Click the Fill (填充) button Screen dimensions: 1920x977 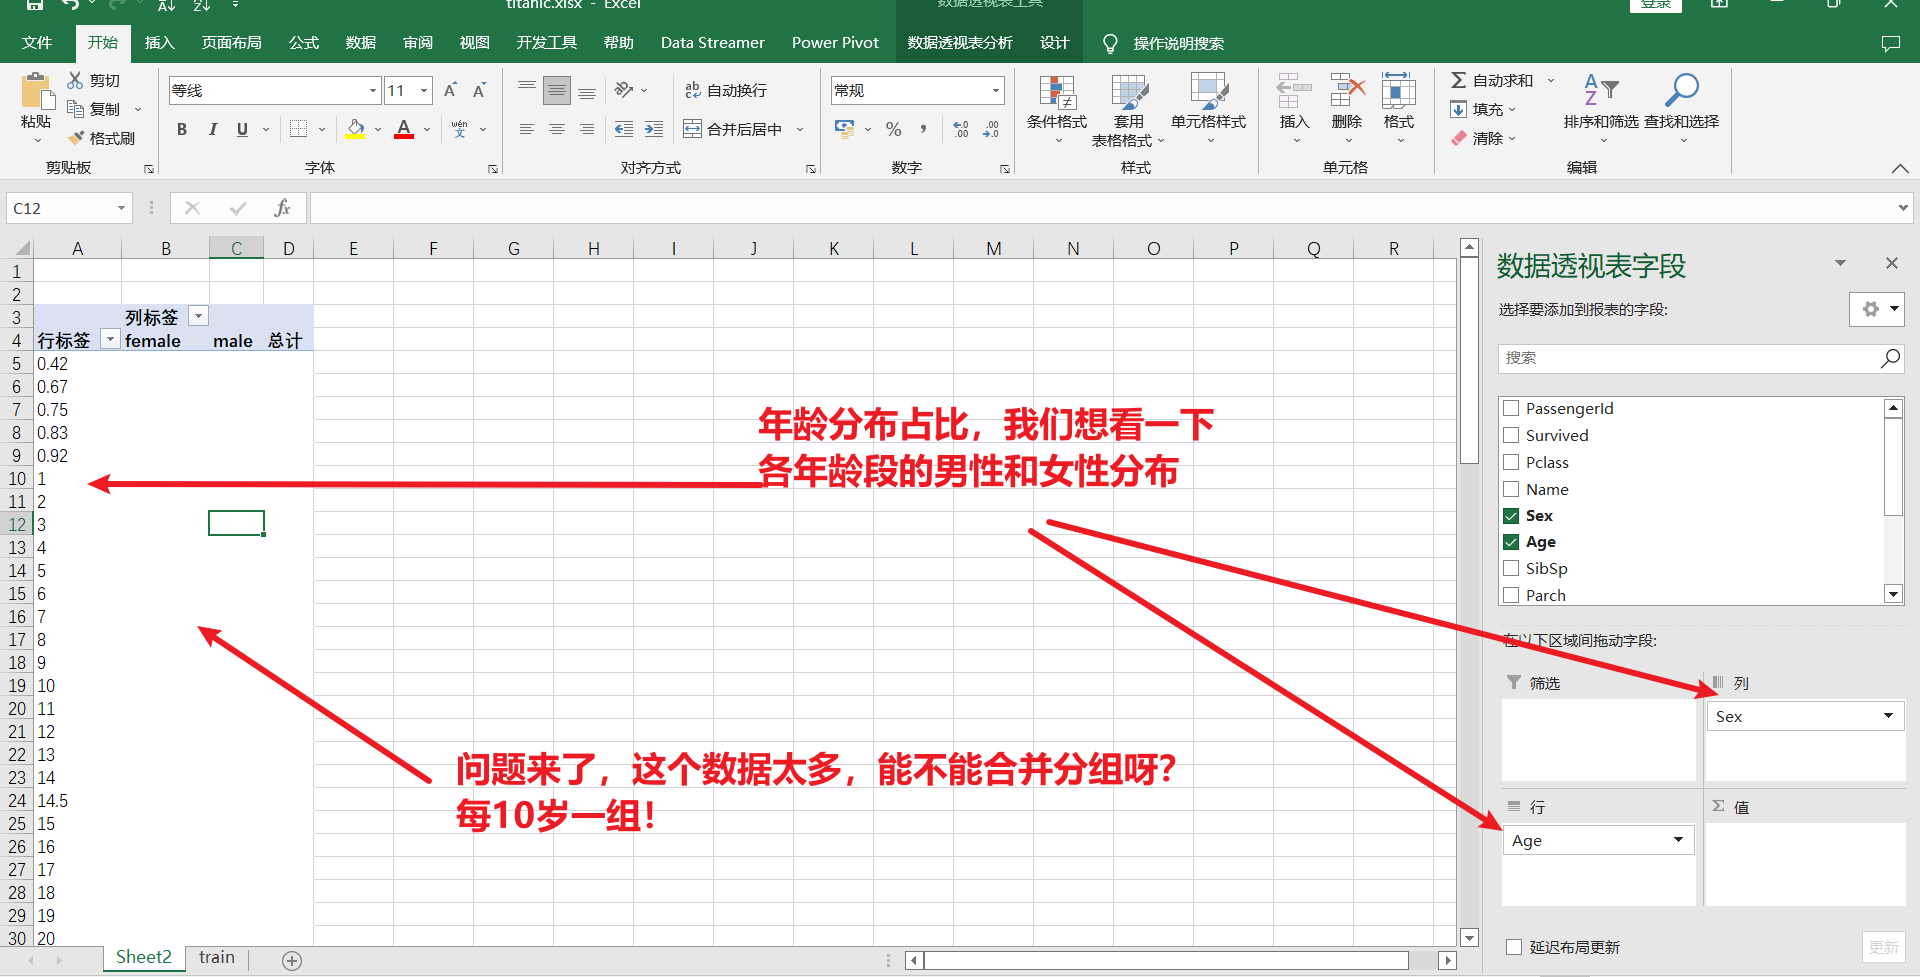pyautogui.click(x=1478, y=109)
